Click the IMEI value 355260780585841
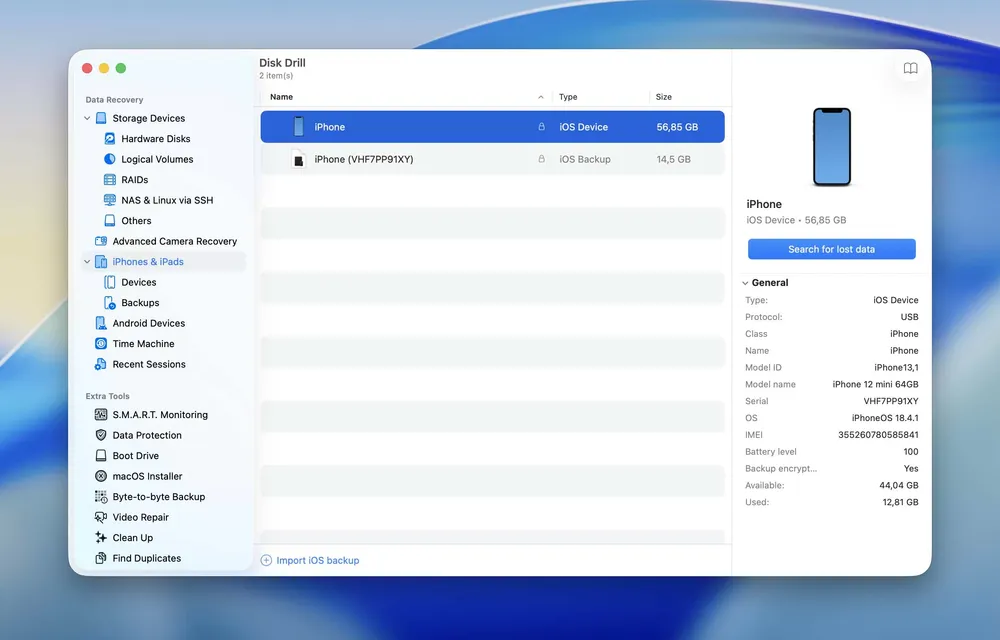Viewport: 1000px width, 640px height. 878,435
